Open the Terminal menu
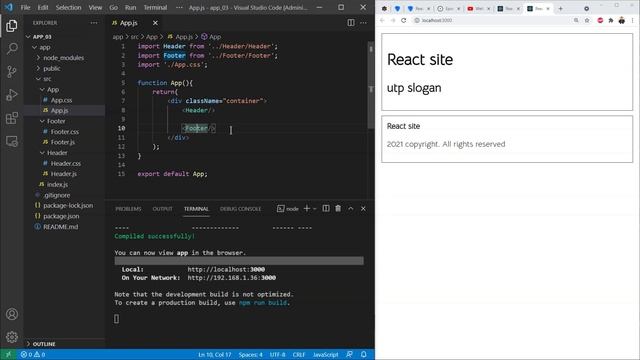640x360 pixels. click(x=156, y=7)
